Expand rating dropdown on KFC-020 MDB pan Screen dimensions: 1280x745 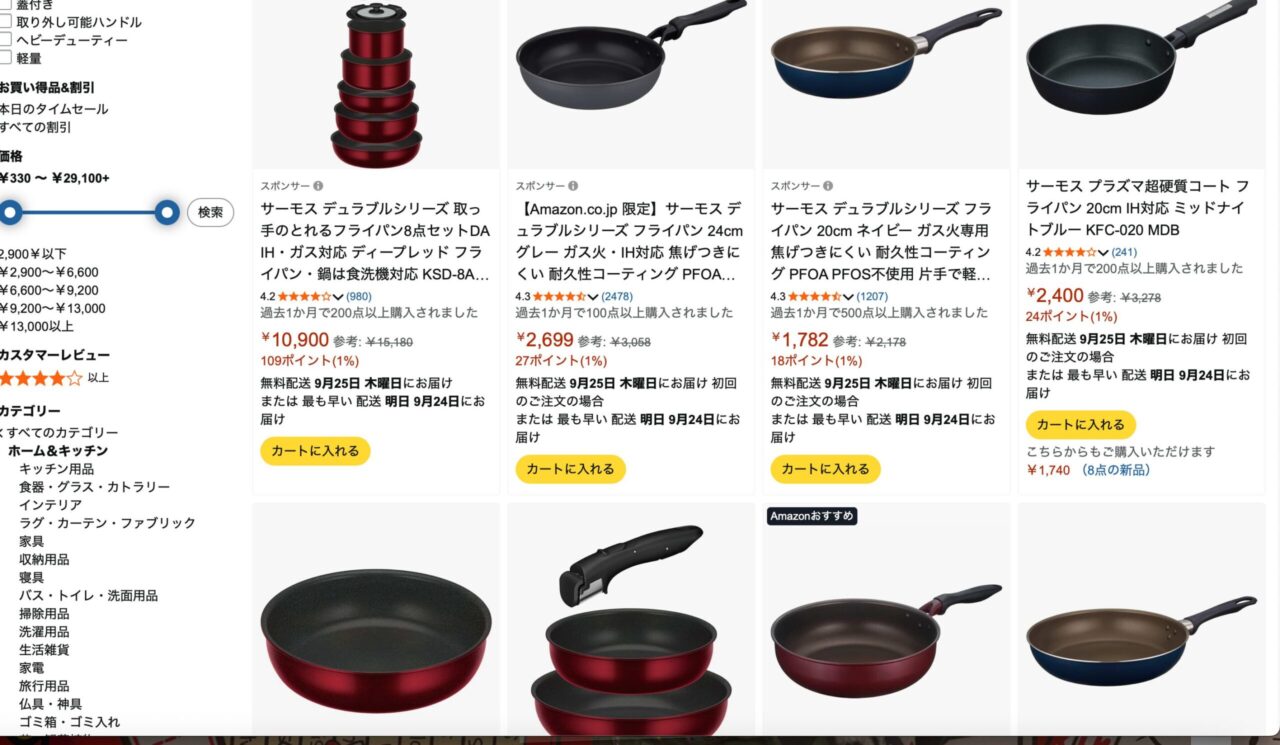1102,253
